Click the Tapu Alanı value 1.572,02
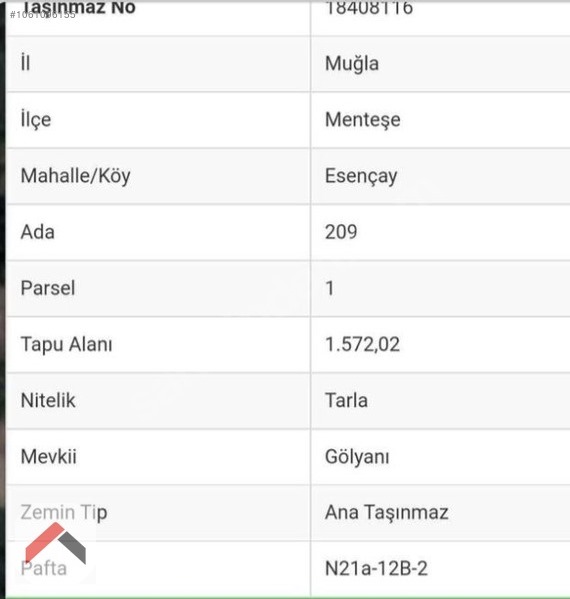570x599 pixels. point(363,345)
